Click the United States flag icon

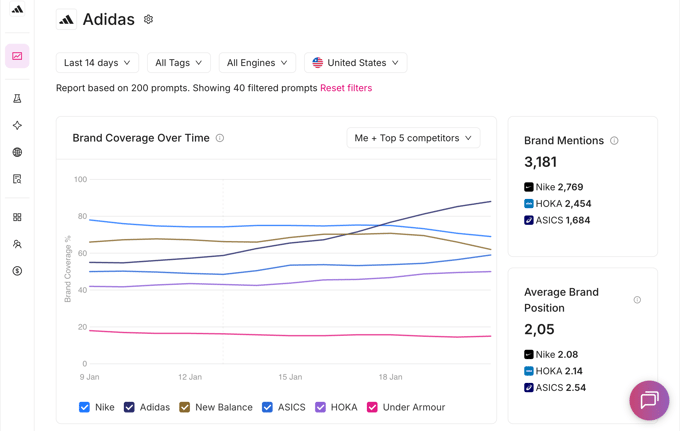(318, 63)
